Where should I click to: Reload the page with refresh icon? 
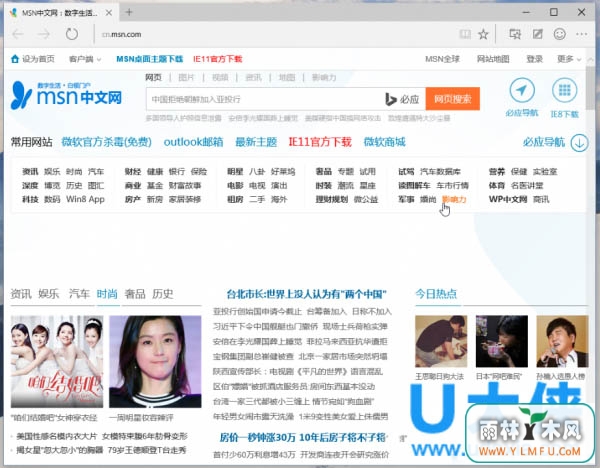point(72,34)
